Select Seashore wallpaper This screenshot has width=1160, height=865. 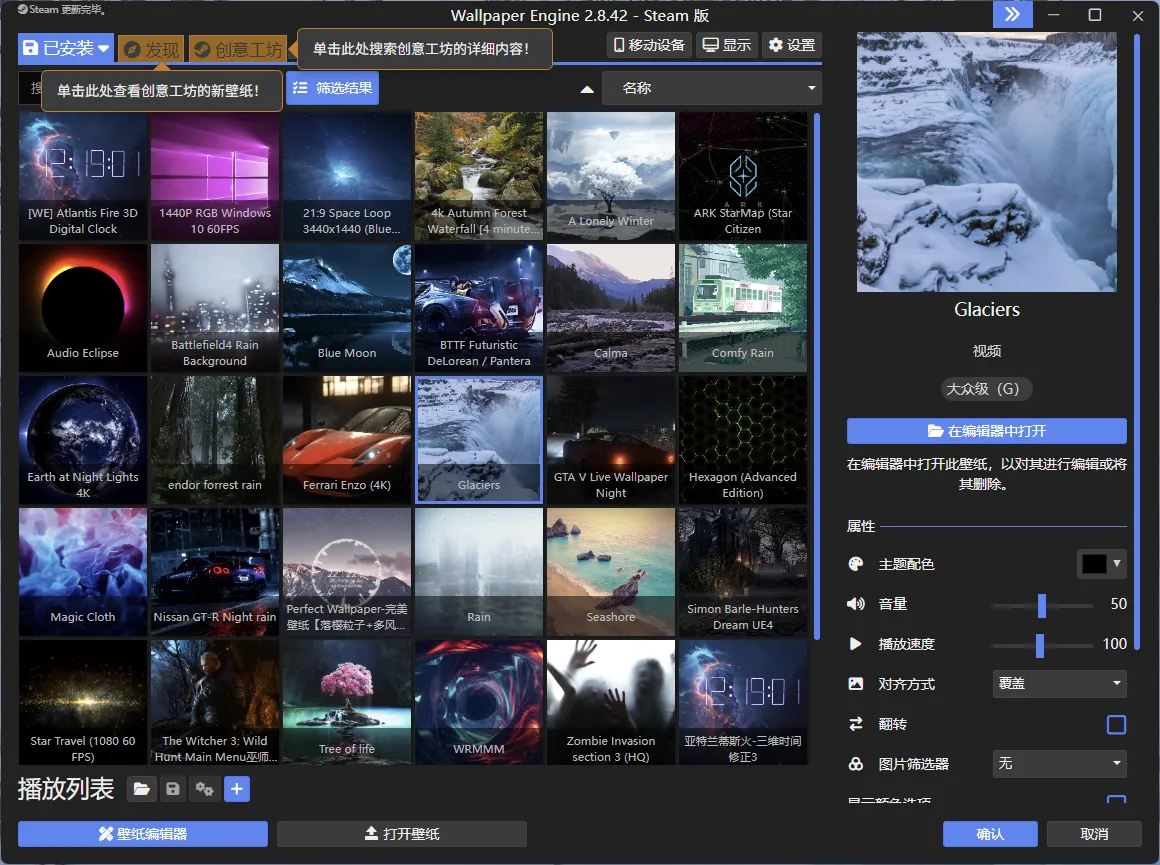click(x=611, y=572)
